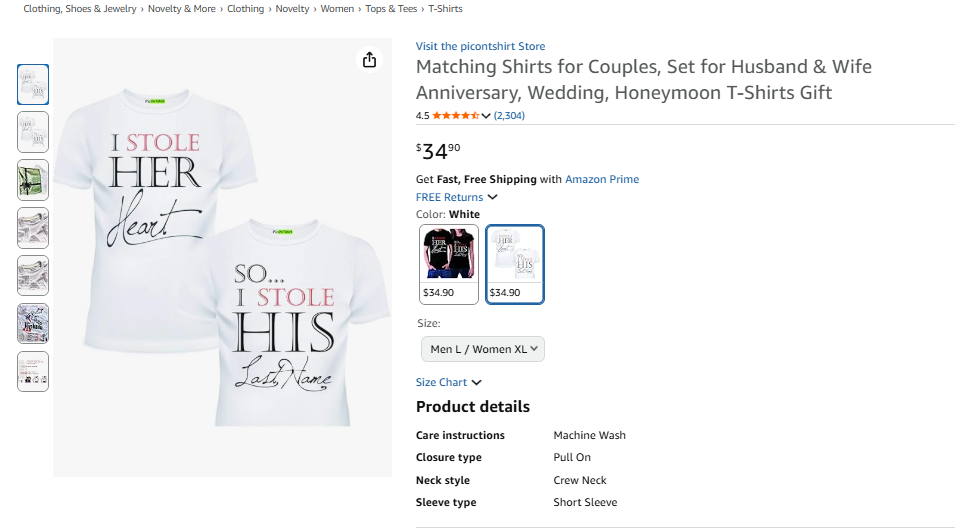
Task: Show the fourth product thumbnail image
Action: click(33, 228)
